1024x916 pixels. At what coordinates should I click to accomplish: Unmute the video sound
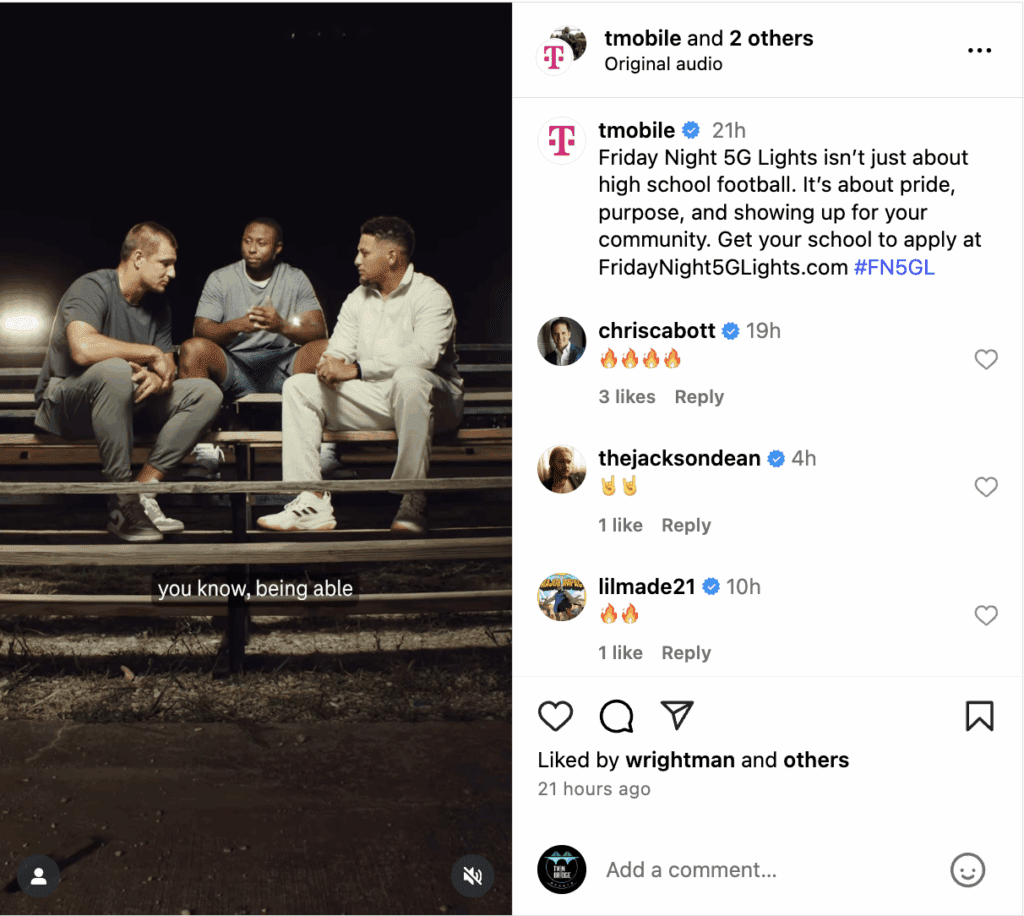tap(473, 877)
